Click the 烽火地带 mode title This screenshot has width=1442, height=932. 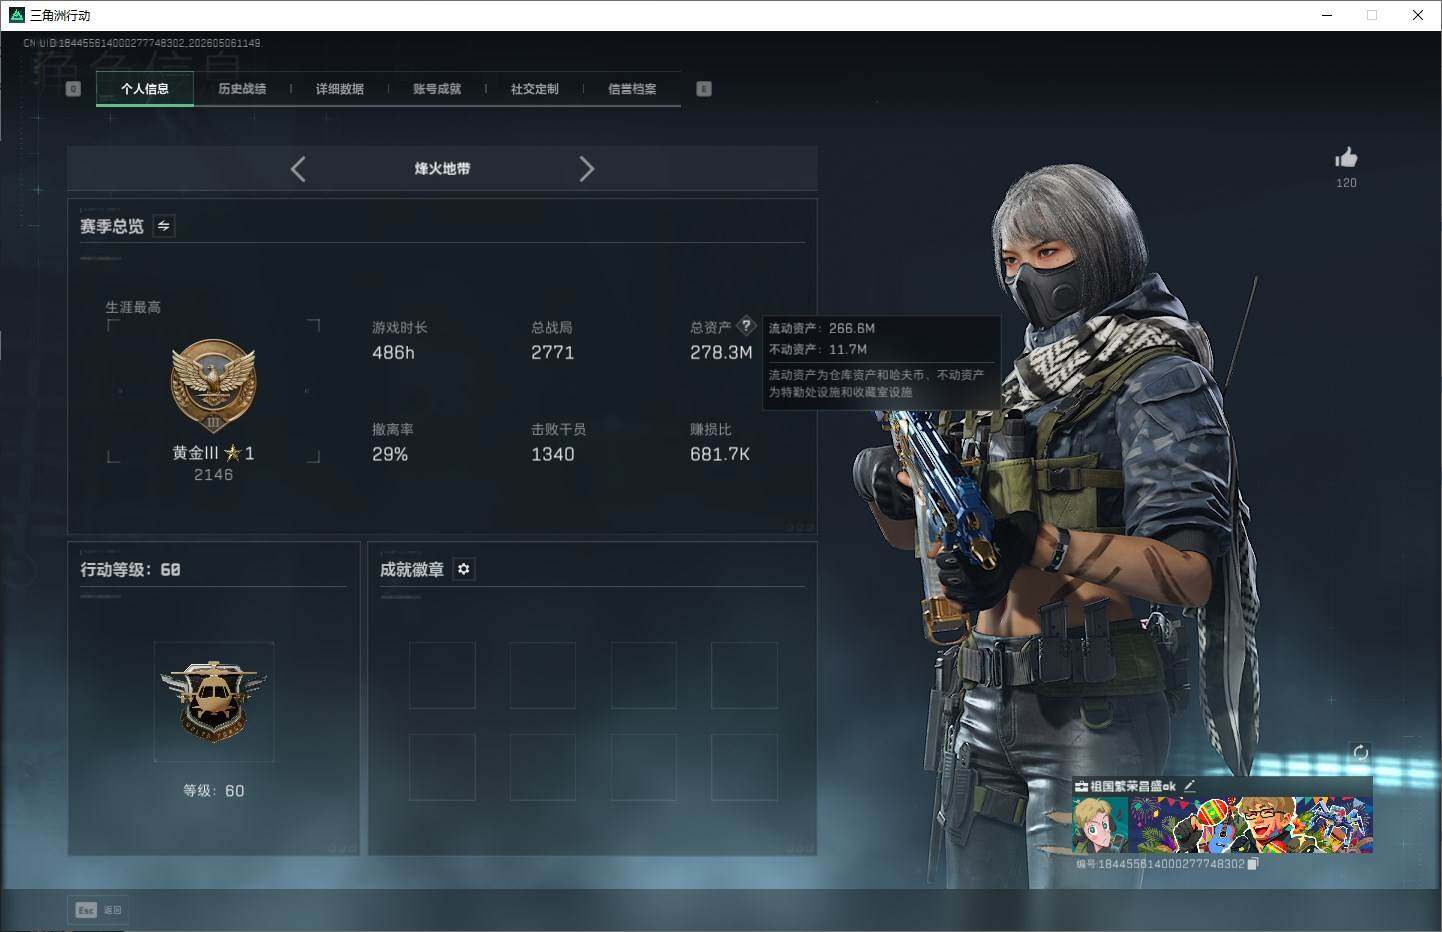tap(442, 169)
